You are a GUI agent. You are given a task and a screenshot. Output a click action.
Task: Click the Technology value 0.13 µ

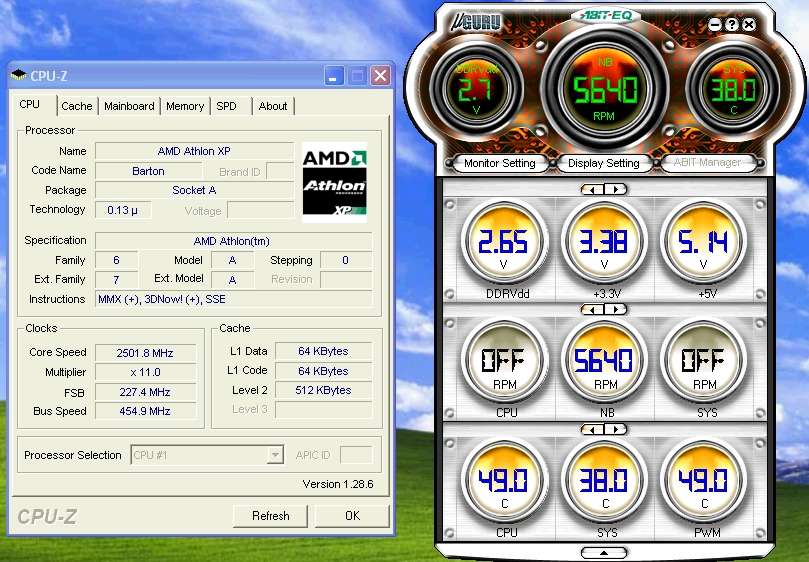123,210
